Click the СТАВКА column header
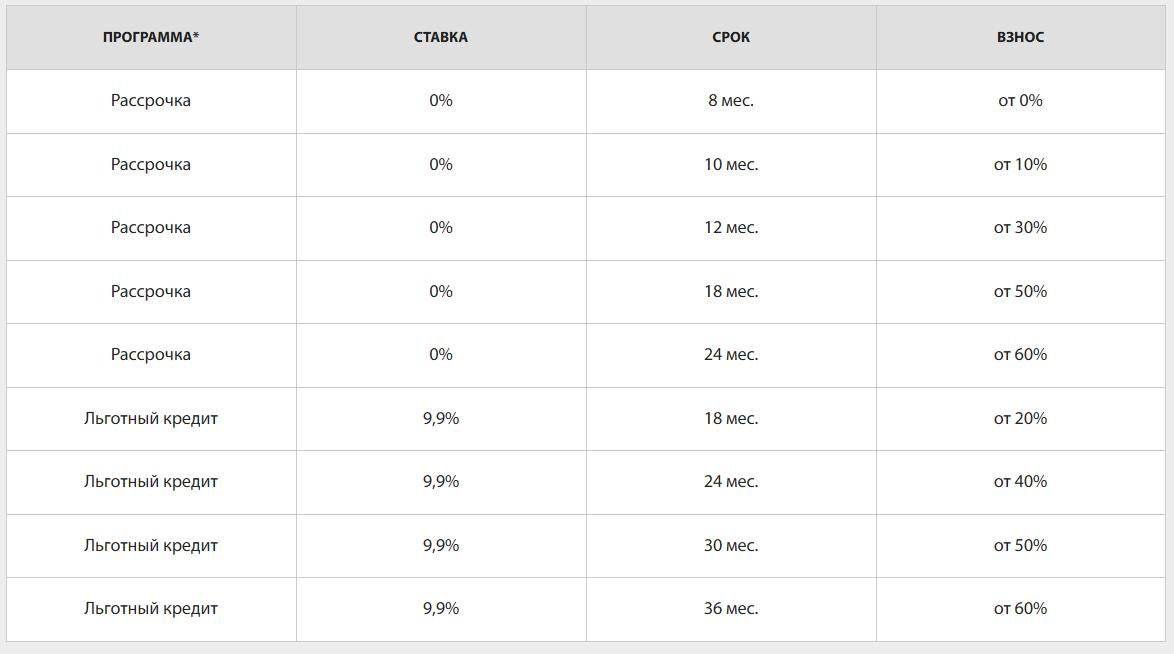Viewport: 1174px width, 654px height. tap(441, 37)
